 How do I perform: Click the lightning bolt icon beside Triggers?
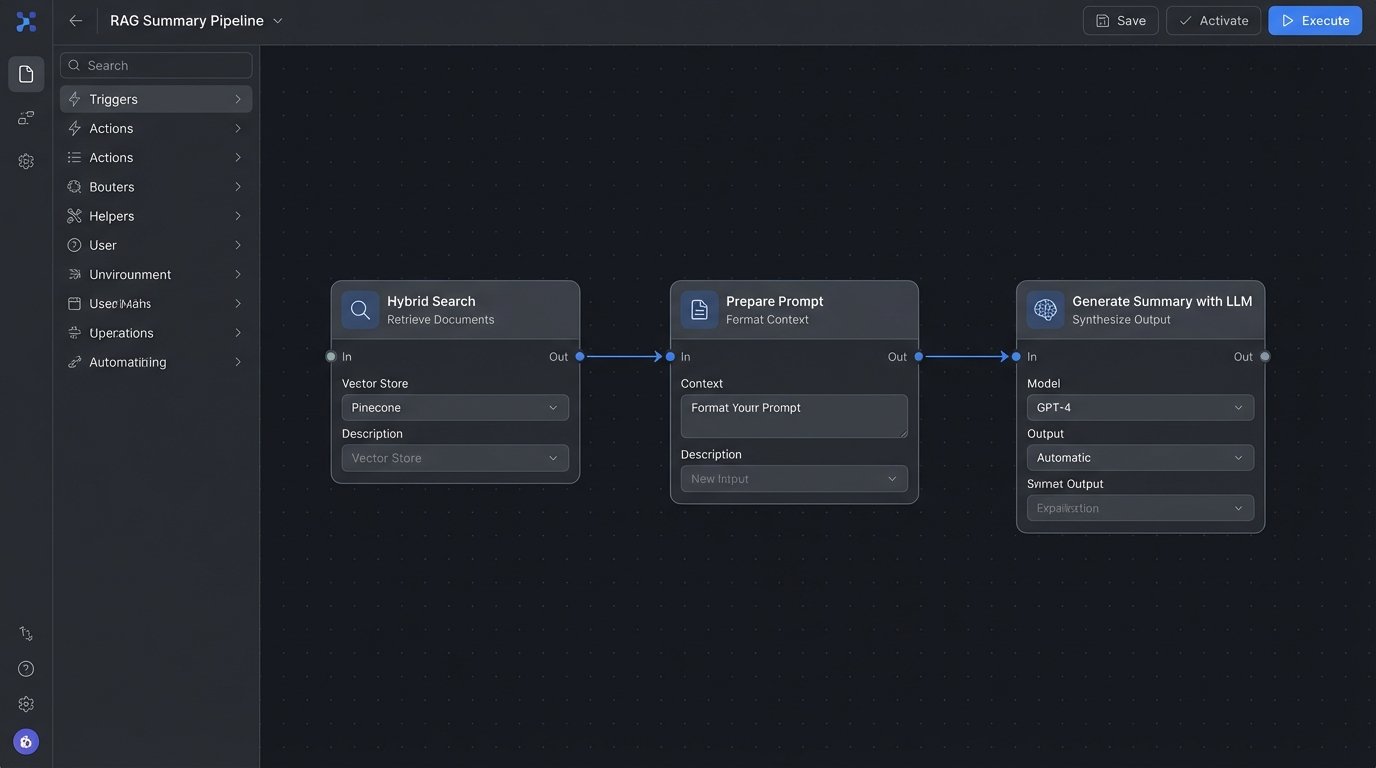71,98
